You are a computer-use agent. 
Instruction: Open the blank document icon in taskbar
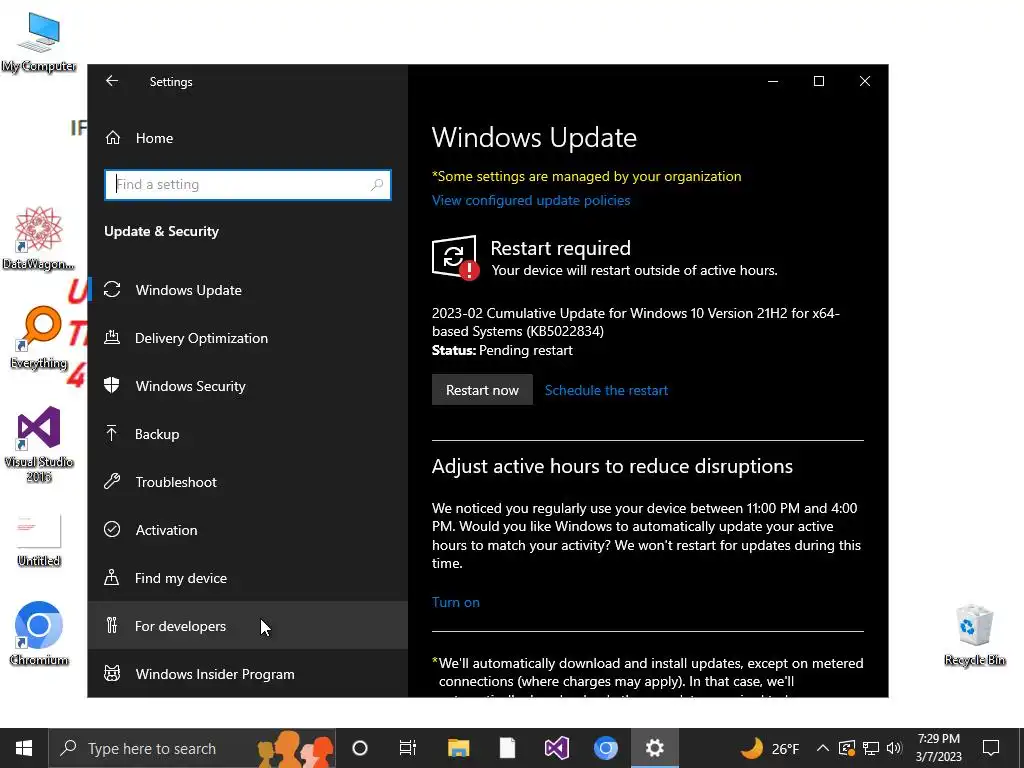point(507,748)
